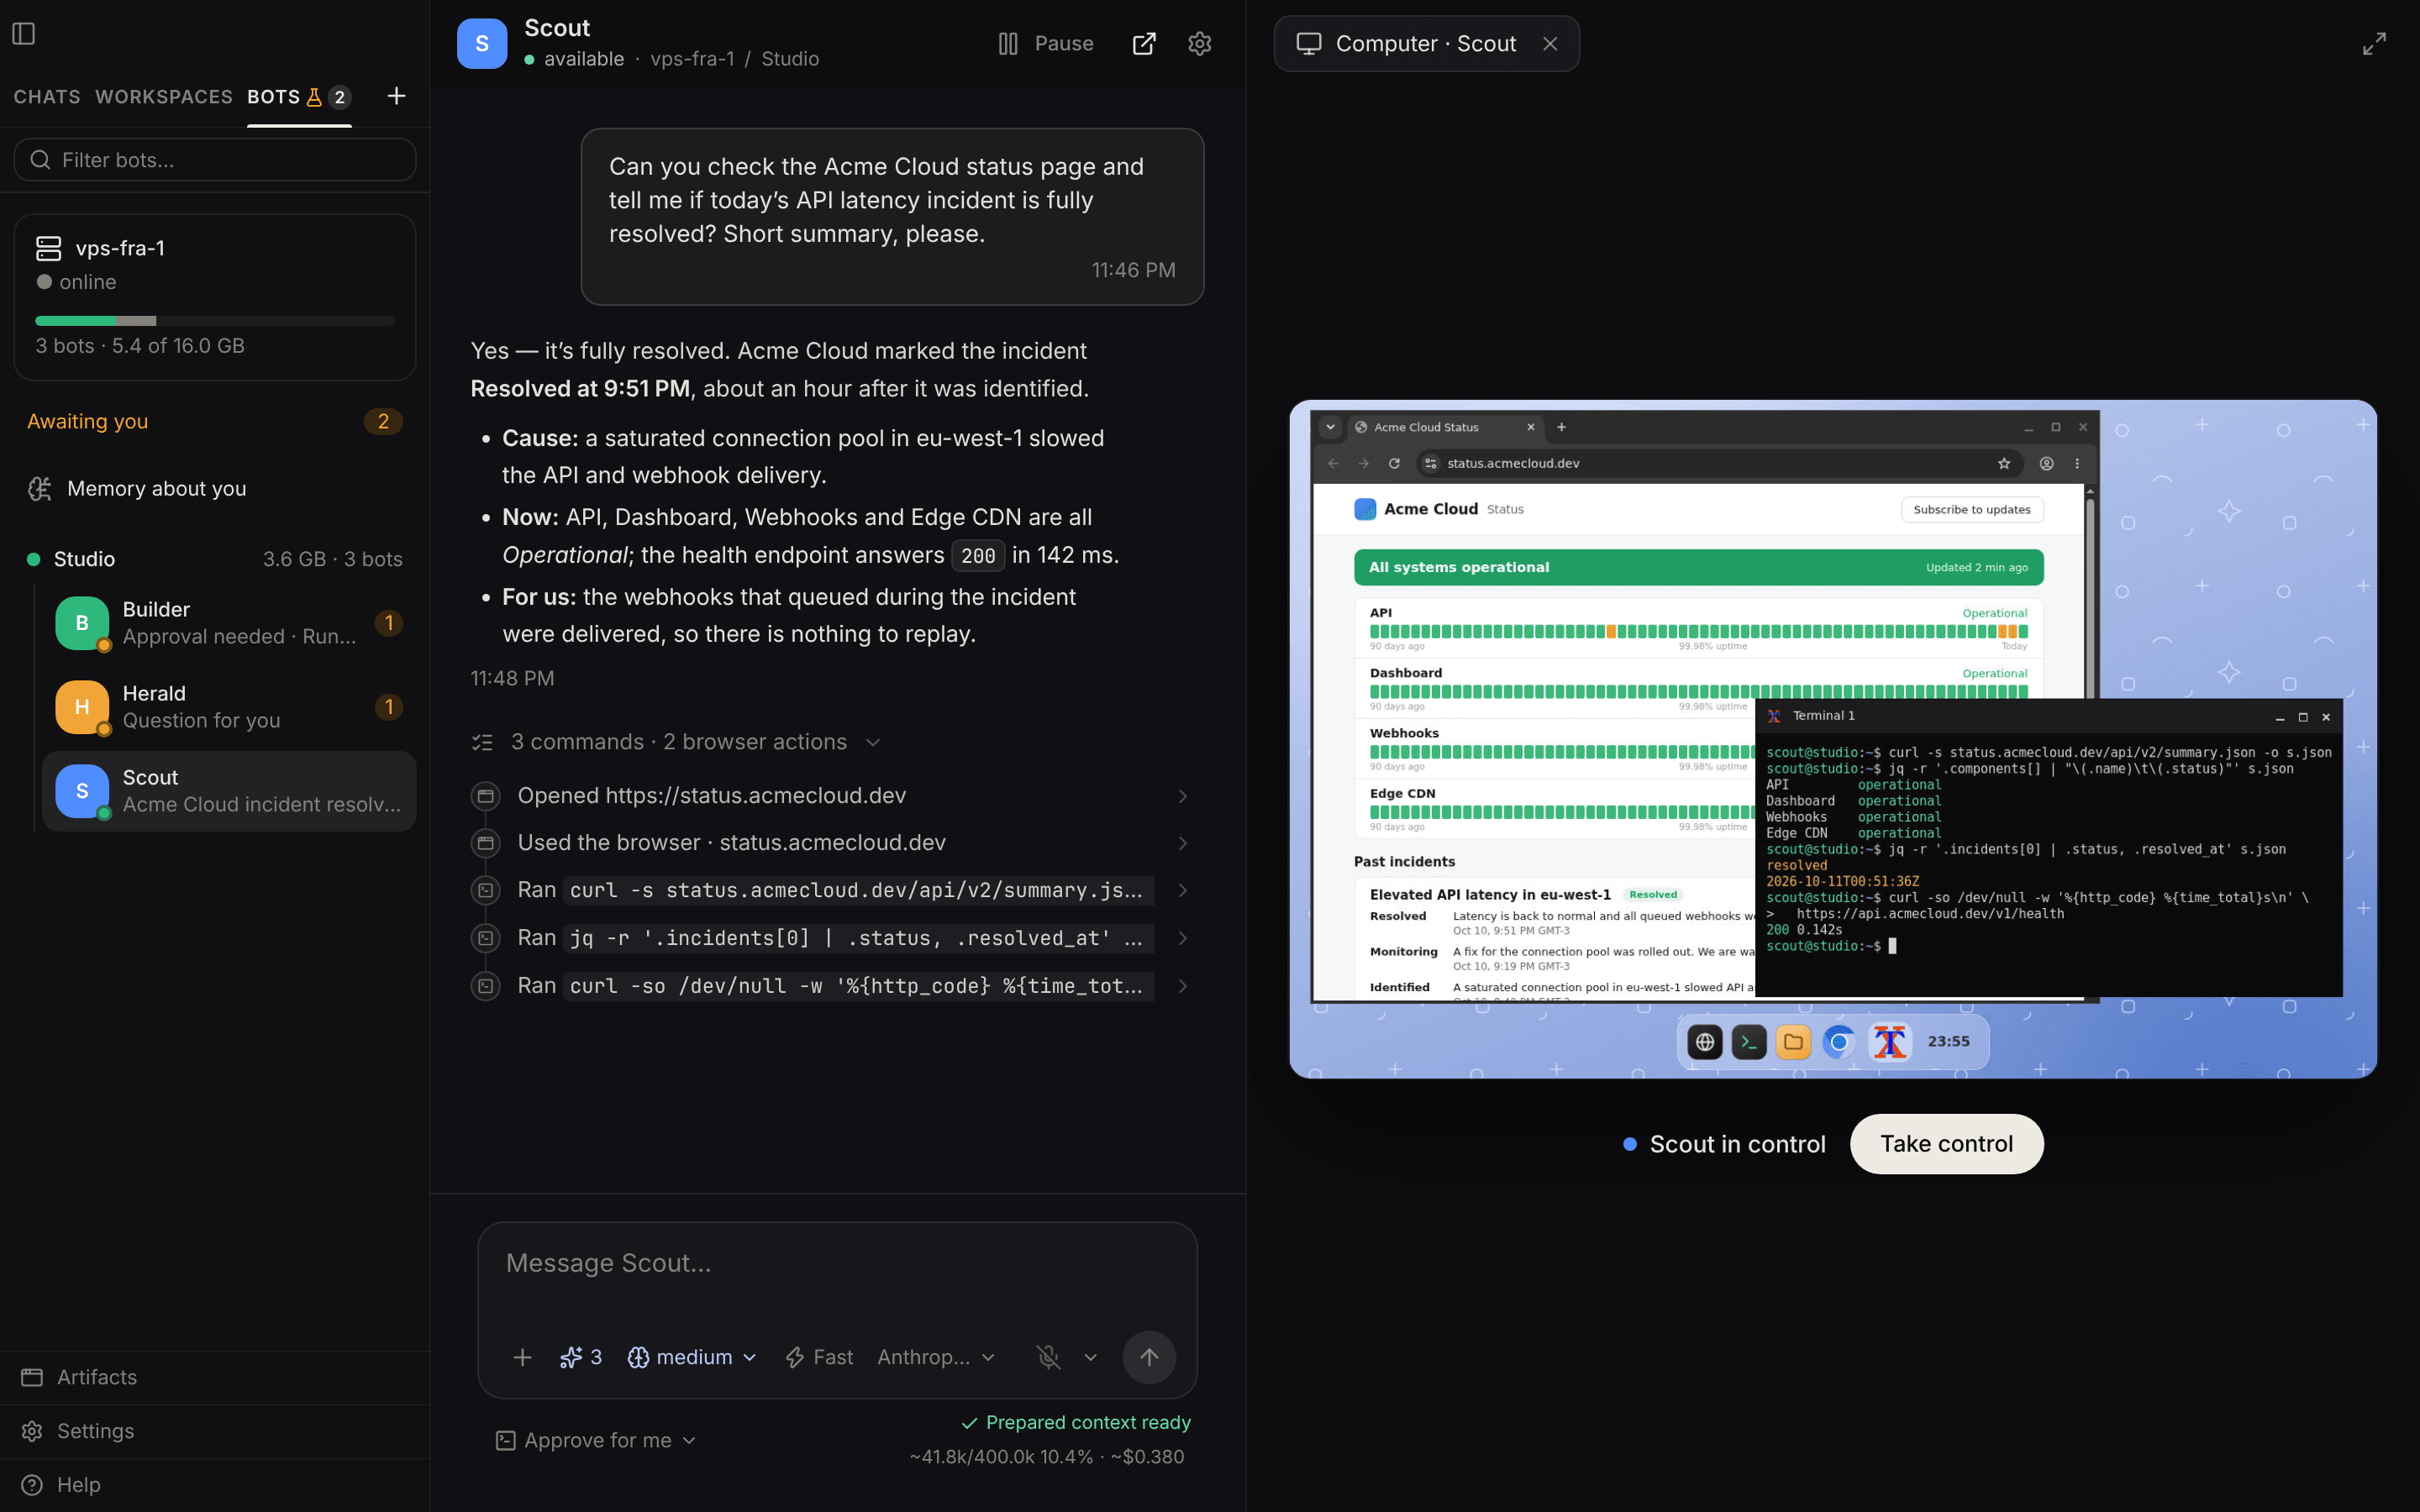Reload the Acme Cloud Status page
Screen dimensions: 2420x1512
[1394, 463]
